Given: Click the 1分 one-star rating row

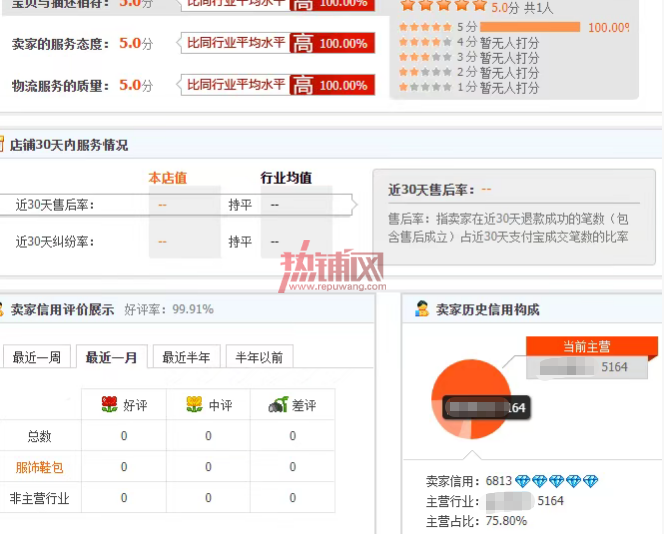Looking at the screenshot, I should pyautogui.click(x=469, y=88).
